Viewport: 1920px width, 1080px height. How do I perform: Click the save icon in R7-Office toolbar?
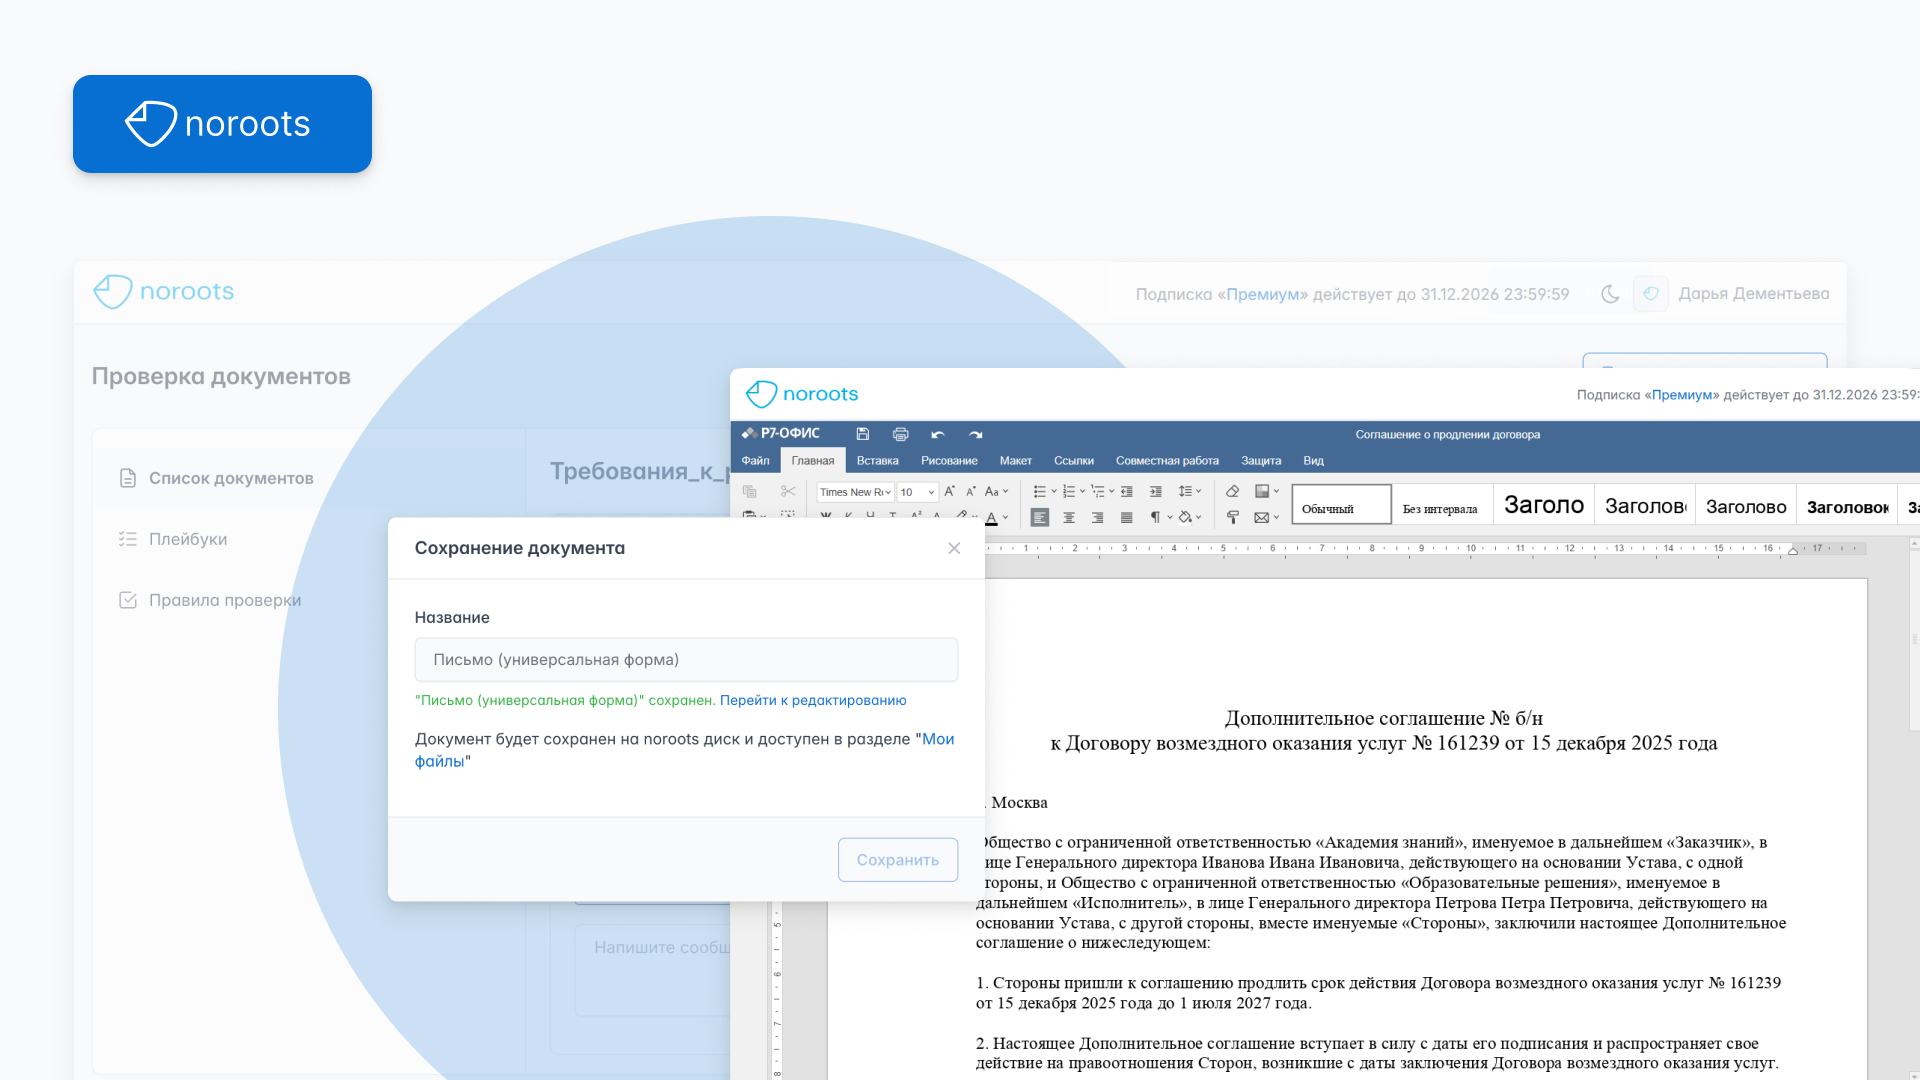[x=862, y=434]
